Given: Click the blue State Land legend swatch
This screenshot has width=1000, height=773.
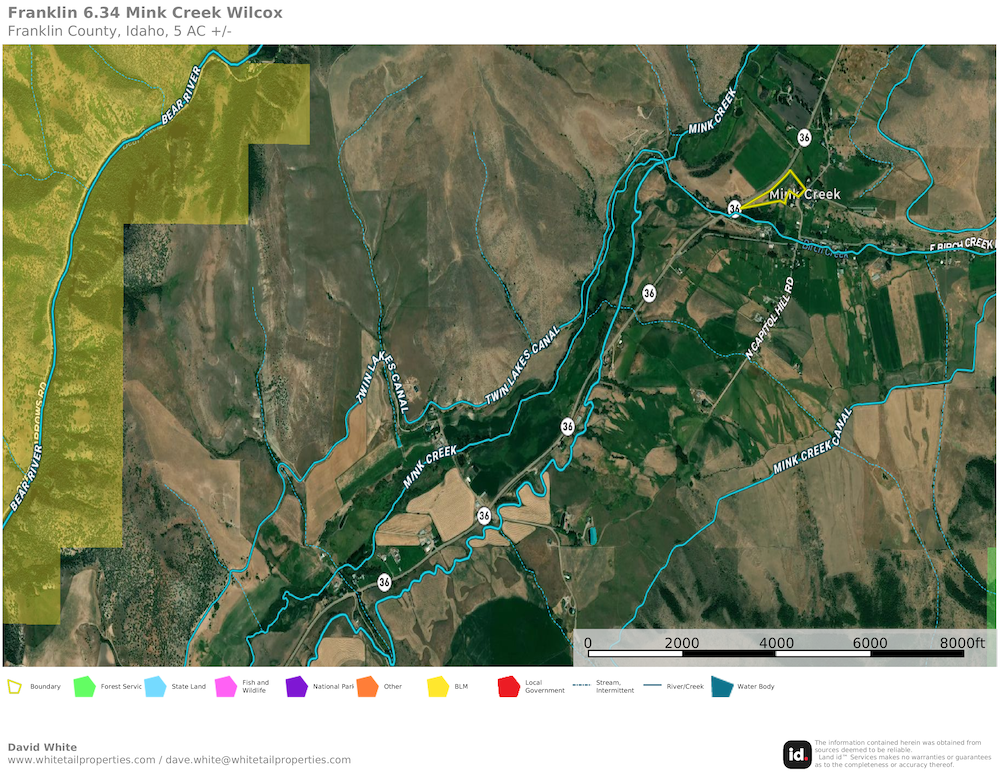Looking at the screenshot, I should 155,687.
